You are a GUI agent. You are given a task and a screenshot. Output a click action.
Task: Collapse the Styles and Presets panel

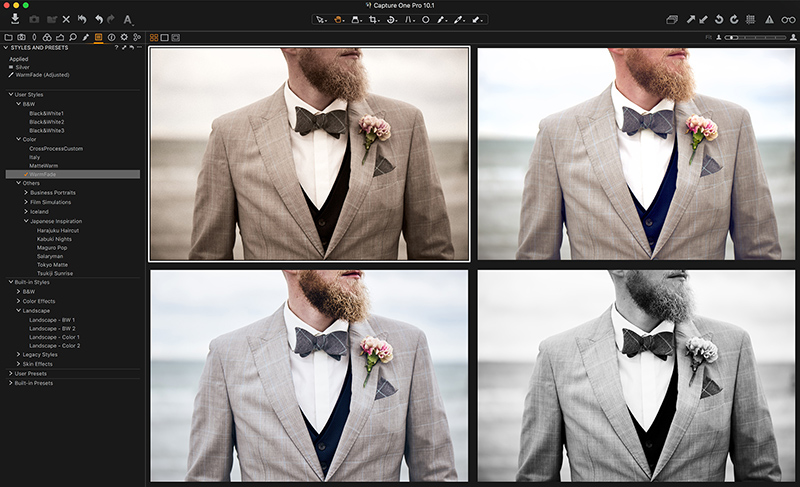point(6,47)
